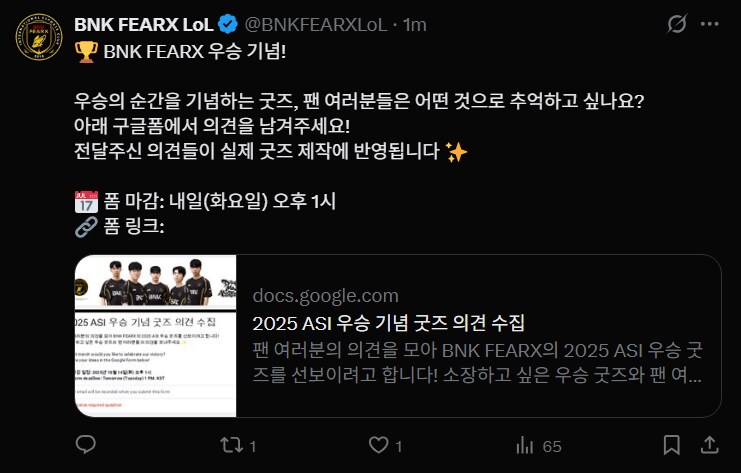Screen dimensions: 741x473
Task: Open the @BNKFEARXLoL handle link
Action: pos(316,25)
